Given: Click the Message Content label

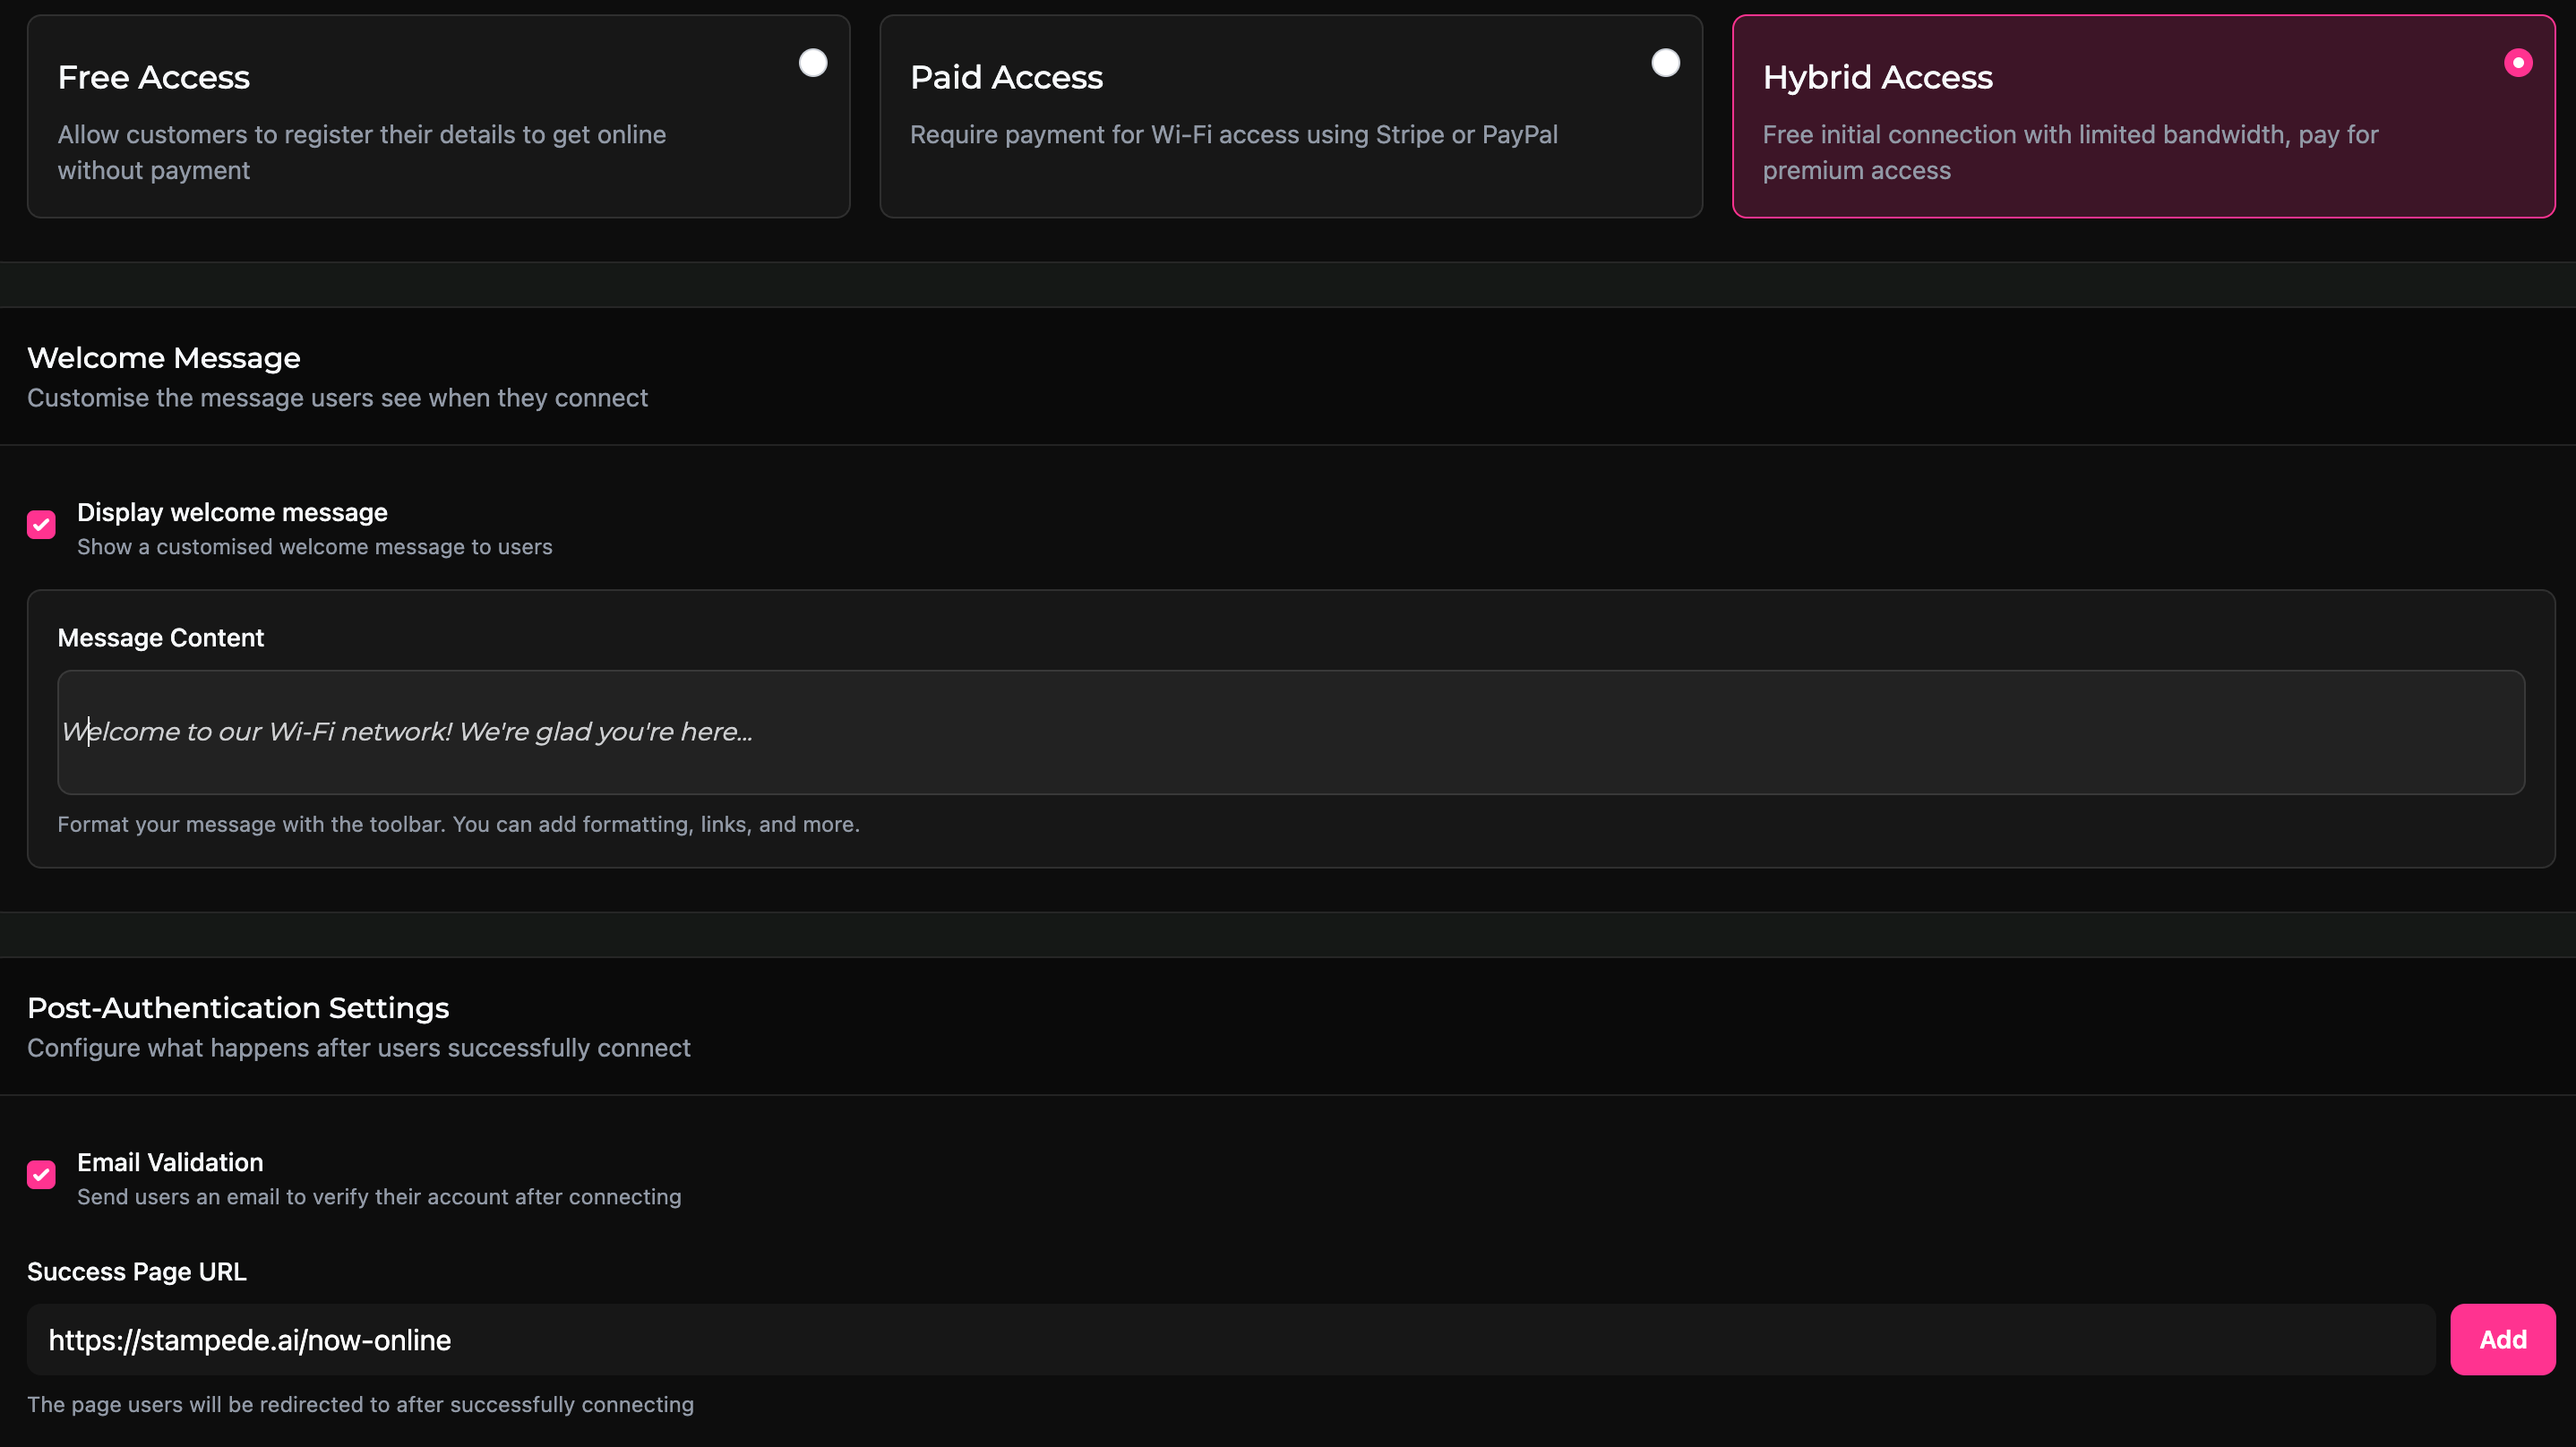Looking at the screenshot, I should (x=161, y=638).
